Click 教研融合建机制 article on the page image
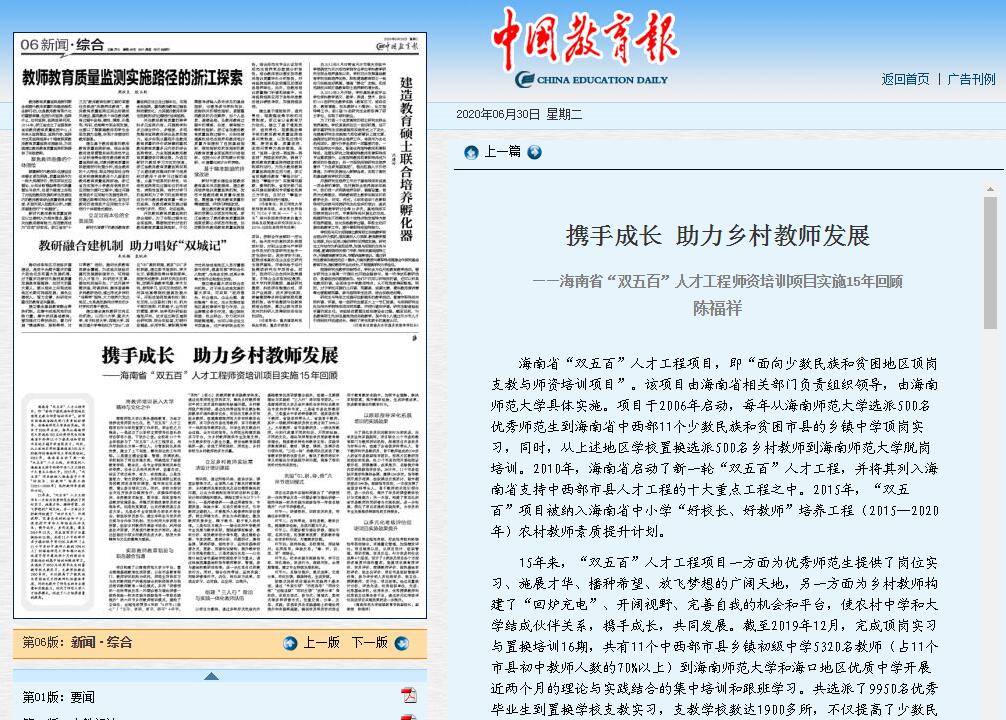1006x720 pixels. (x=133, y=245)
